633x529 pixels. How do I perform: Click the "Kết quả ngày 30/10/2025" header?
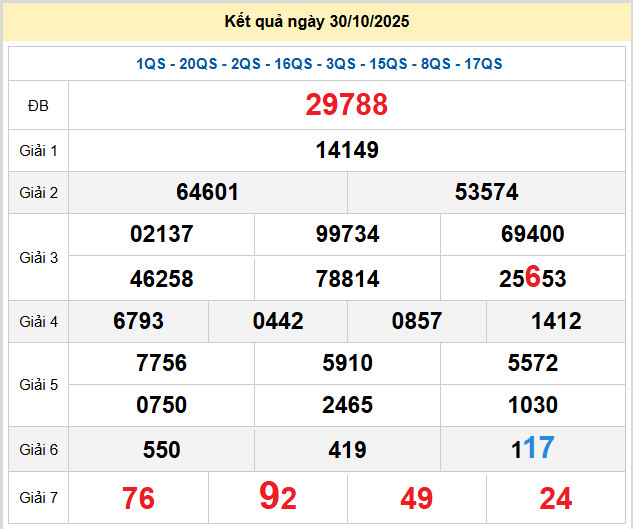point(317,21)
